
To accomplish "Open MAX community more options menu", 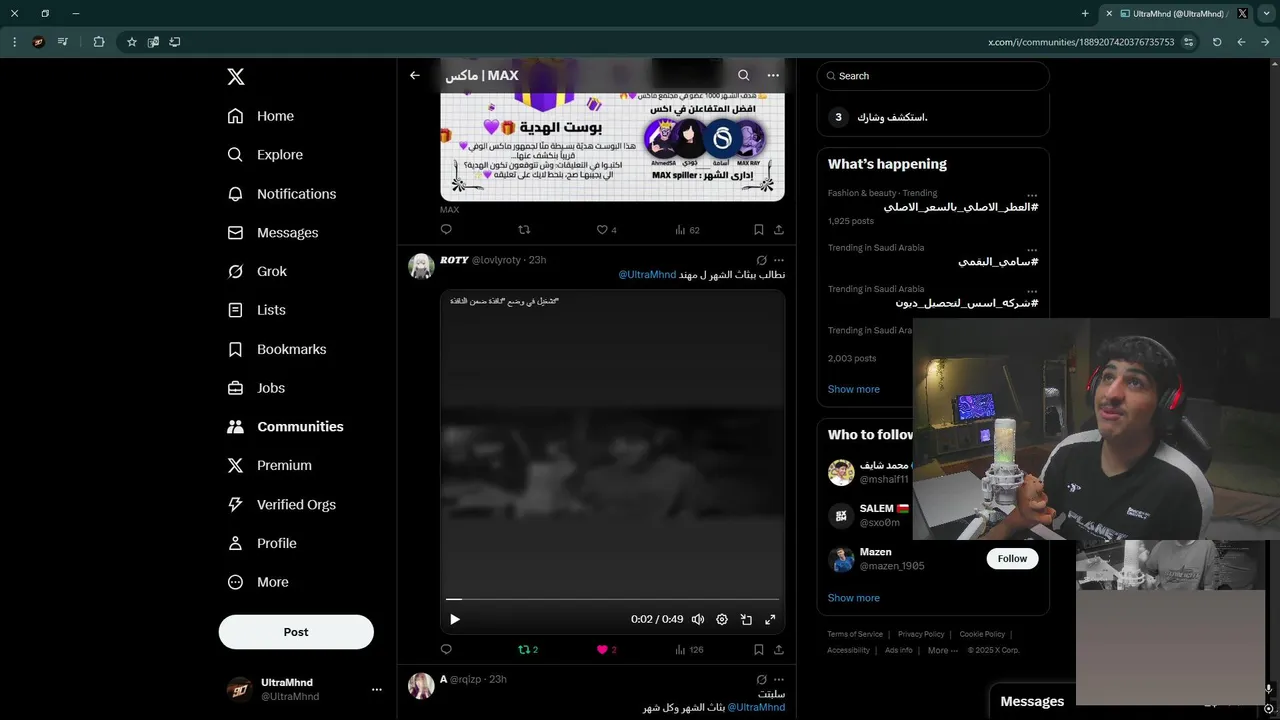I will 773,75.
